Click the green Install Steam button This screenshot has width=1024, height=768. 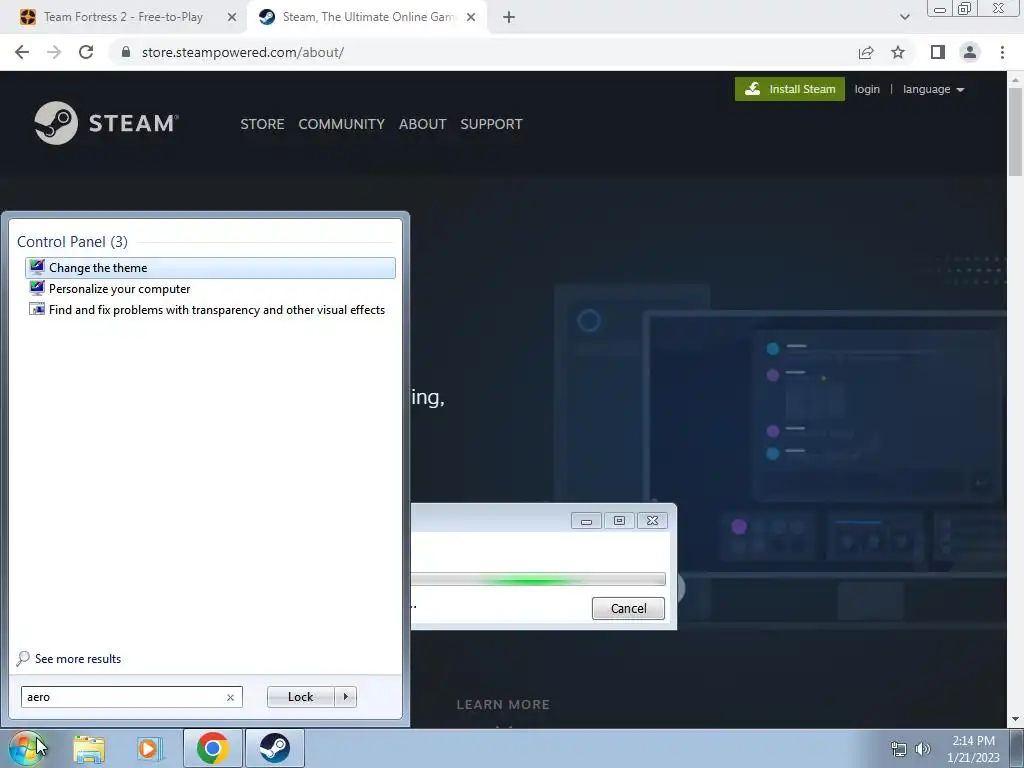[x=790, y=89]
